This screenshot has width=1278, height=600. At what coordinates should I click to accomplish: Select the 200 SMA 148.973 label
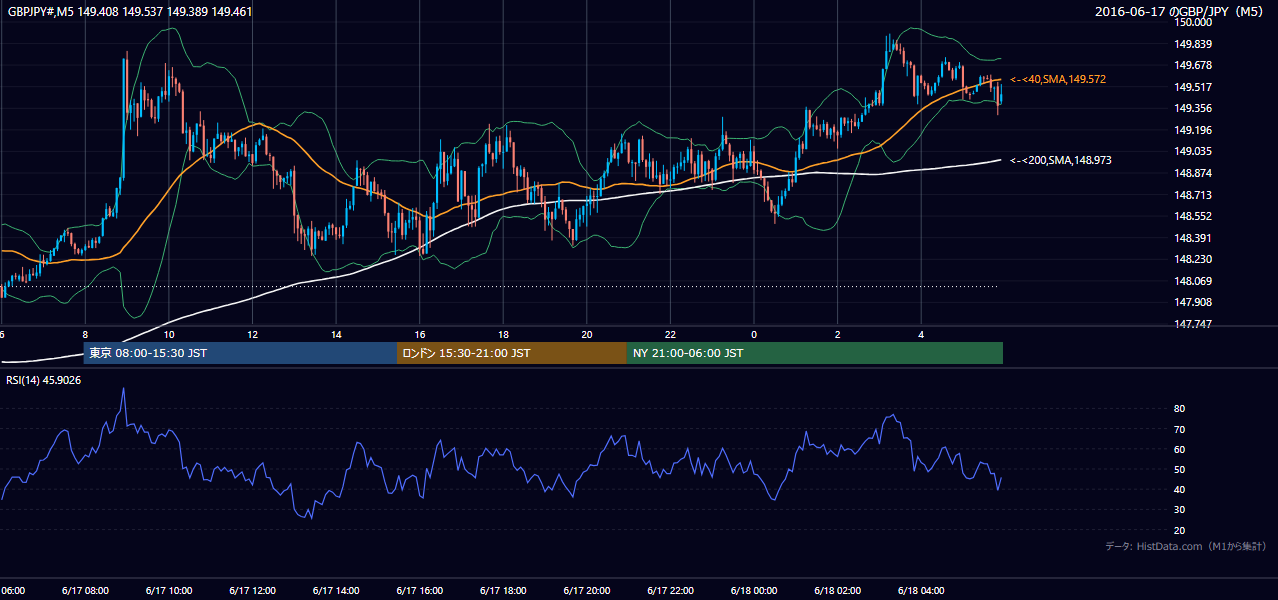(1061, 160)
